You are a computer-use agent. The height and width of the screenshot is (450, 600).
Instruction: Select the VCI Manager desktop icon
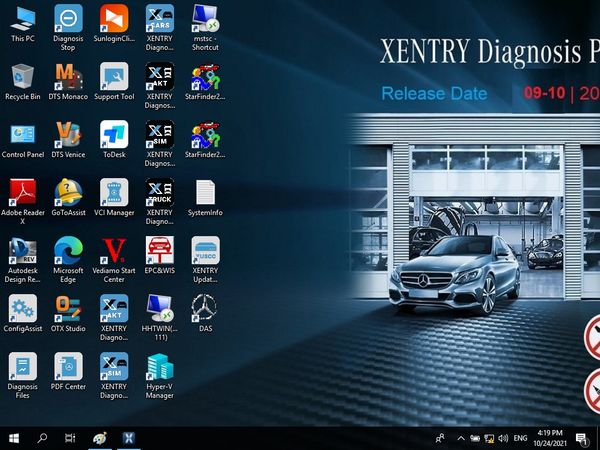point(114,192)
